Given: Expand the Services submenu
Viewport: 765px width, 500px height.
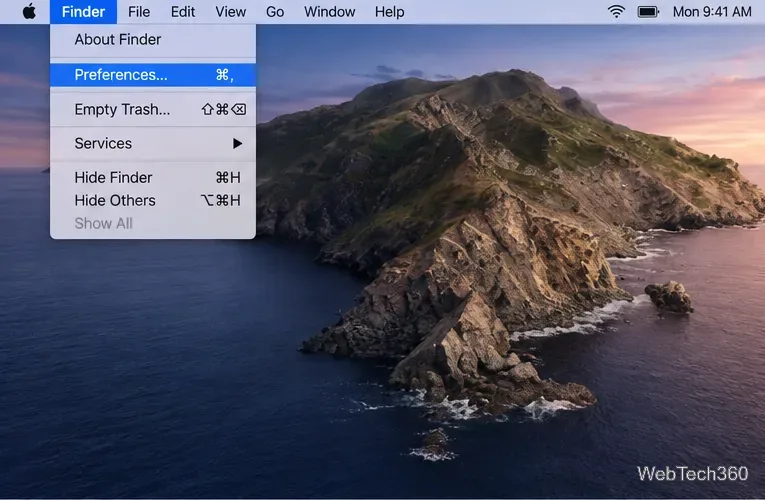Looking at the screenshot, I should coord(153,143).
